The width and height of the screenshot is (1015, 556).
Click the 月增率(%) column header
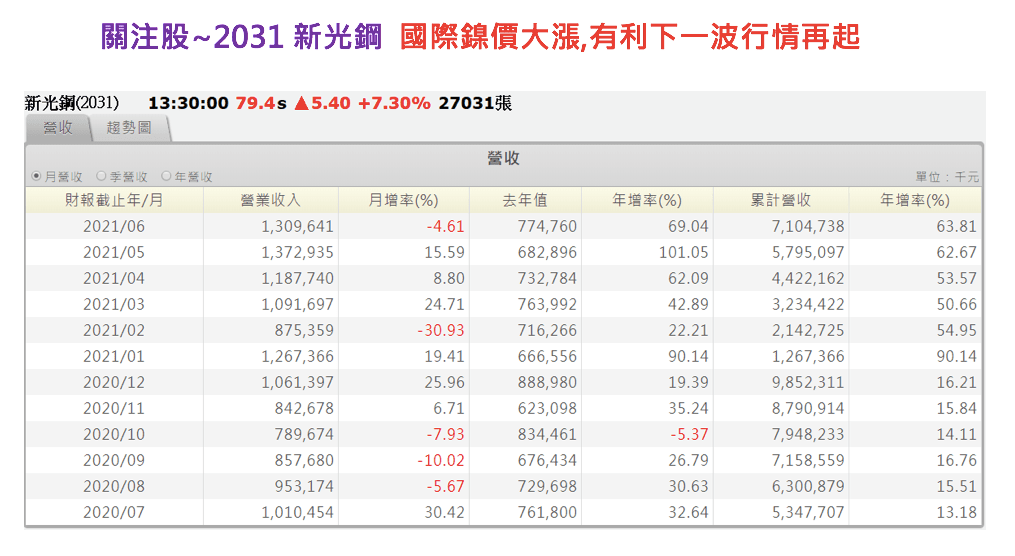pos(403,200)
